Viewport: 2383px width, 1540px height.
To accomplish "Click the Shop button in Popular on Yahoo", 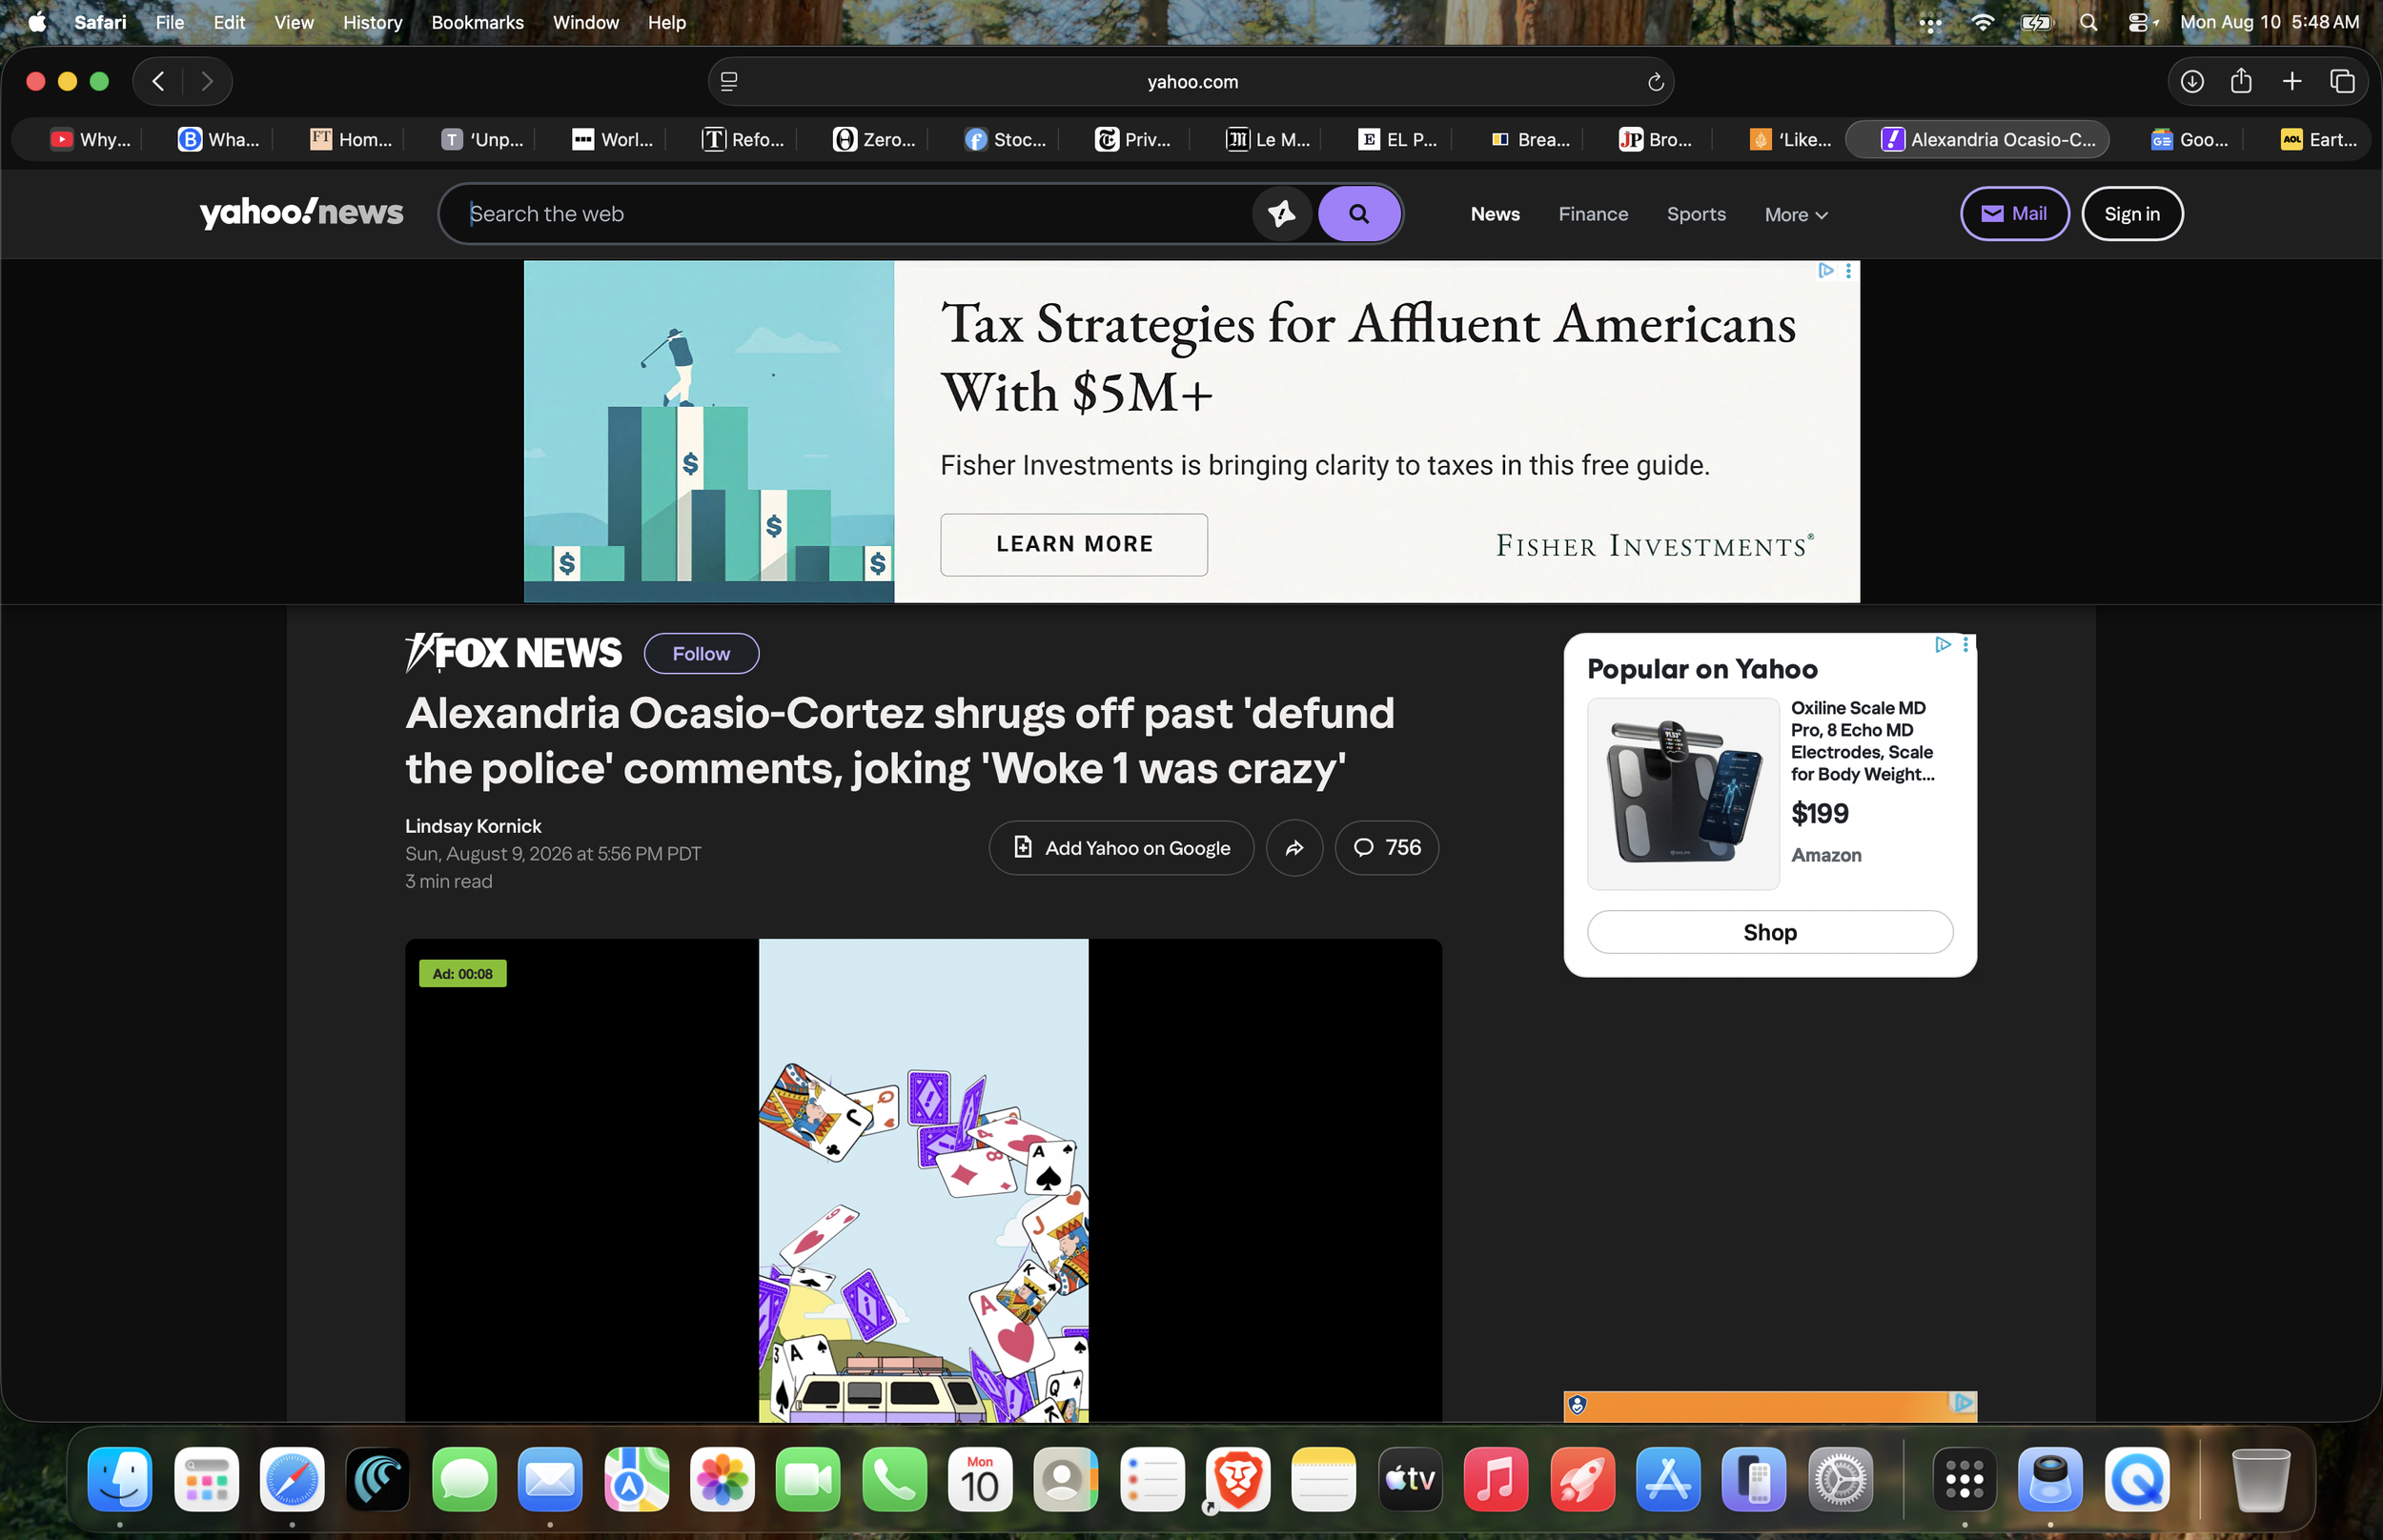I will pyautogui.click(x=1770, y=932).
